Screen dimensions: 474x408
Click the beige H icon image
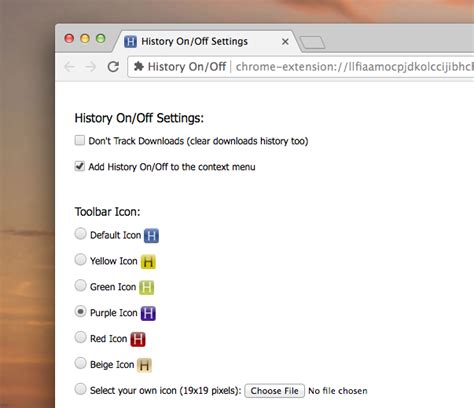(x=144, y=365)
